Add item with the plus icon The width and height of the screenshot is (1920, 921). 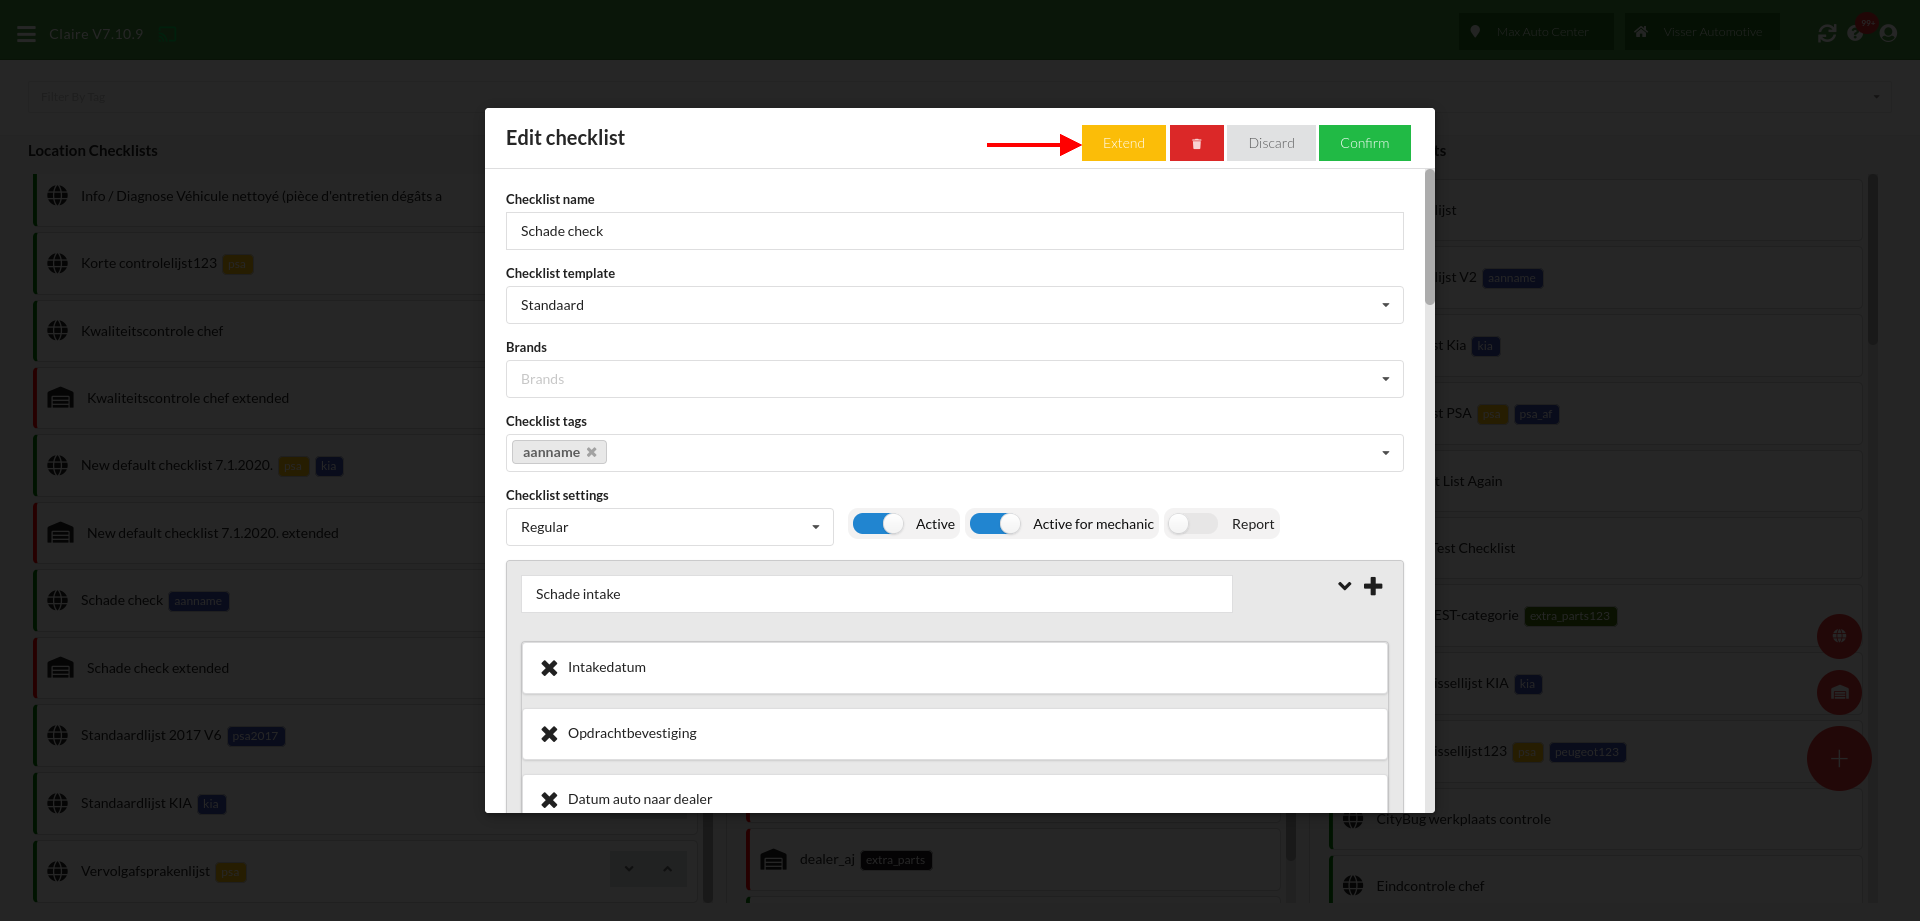pos(1373,587)
